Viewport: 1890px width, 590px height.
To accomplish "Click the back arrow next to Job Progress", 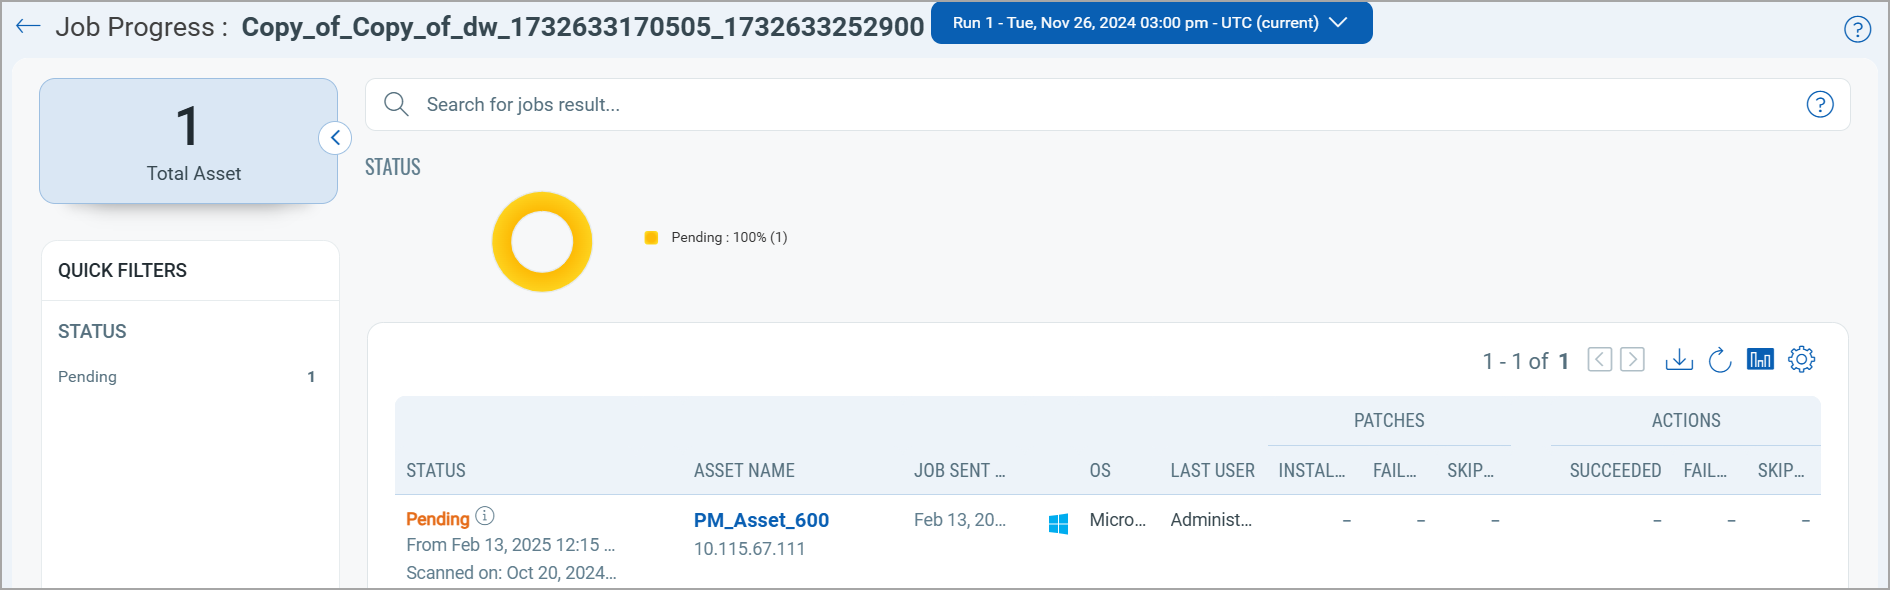I will pos(27,26).
